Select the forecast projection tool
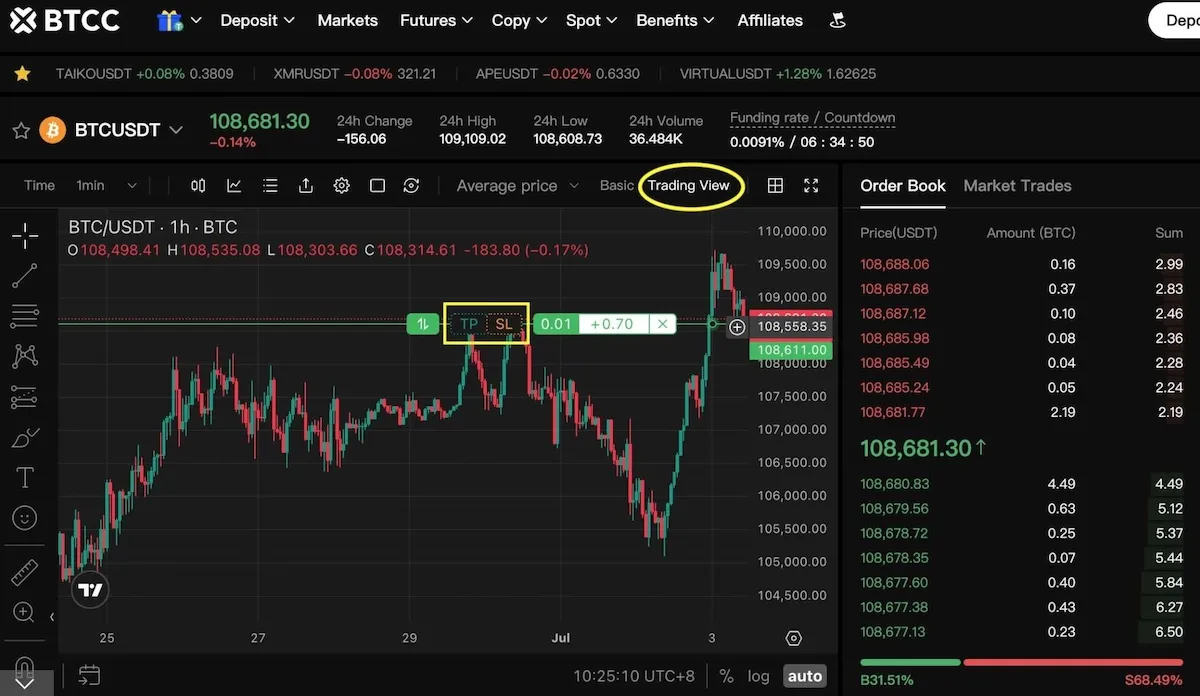This screenshot has width=1200, height=696. click(25, 397)
